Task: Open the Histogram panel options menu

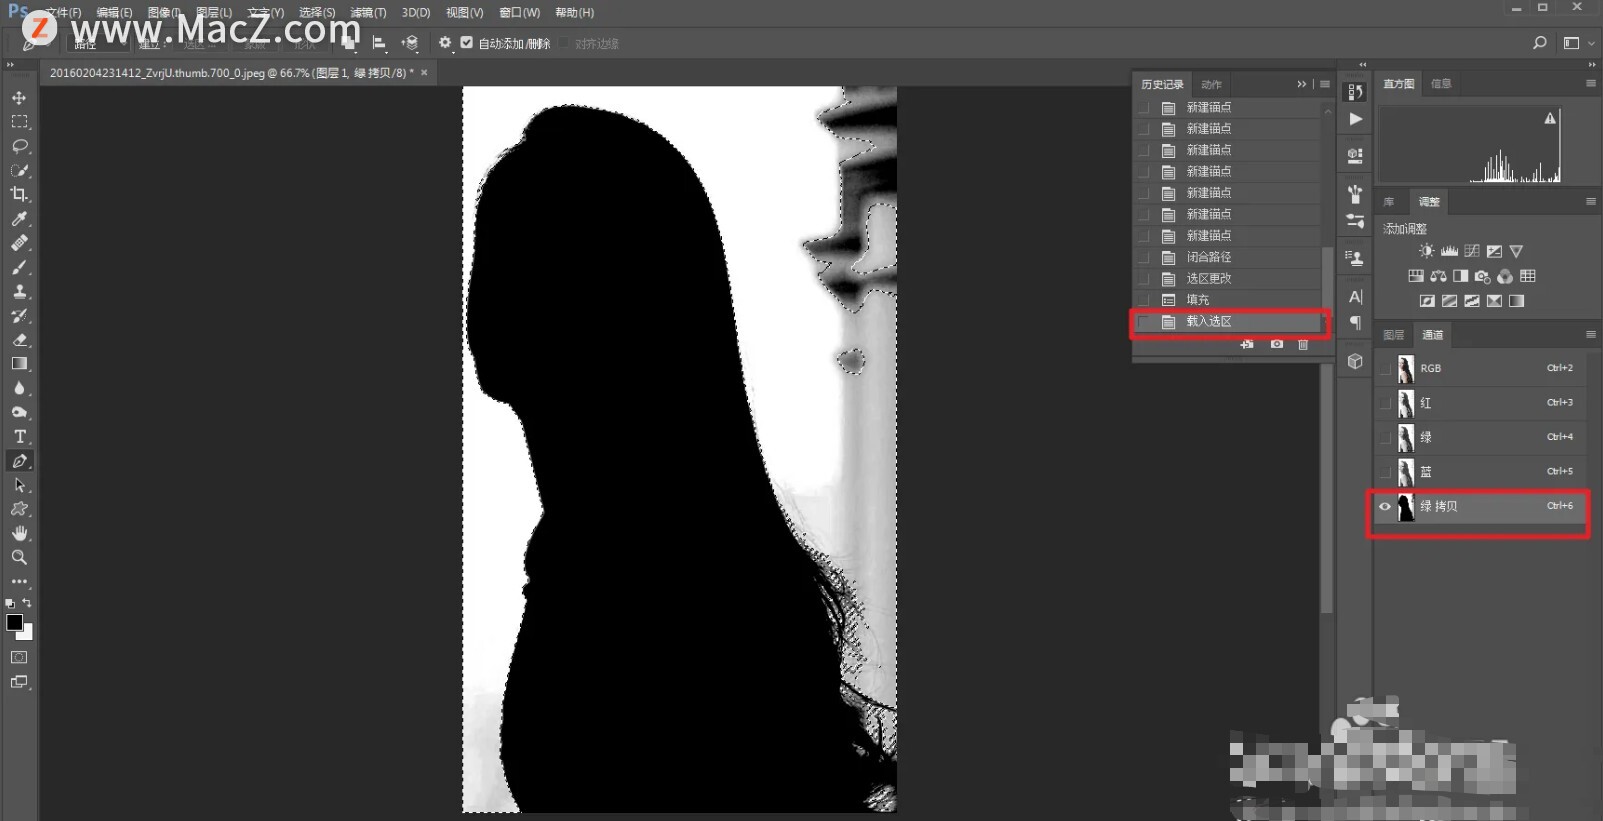Action: (1590, 83)
